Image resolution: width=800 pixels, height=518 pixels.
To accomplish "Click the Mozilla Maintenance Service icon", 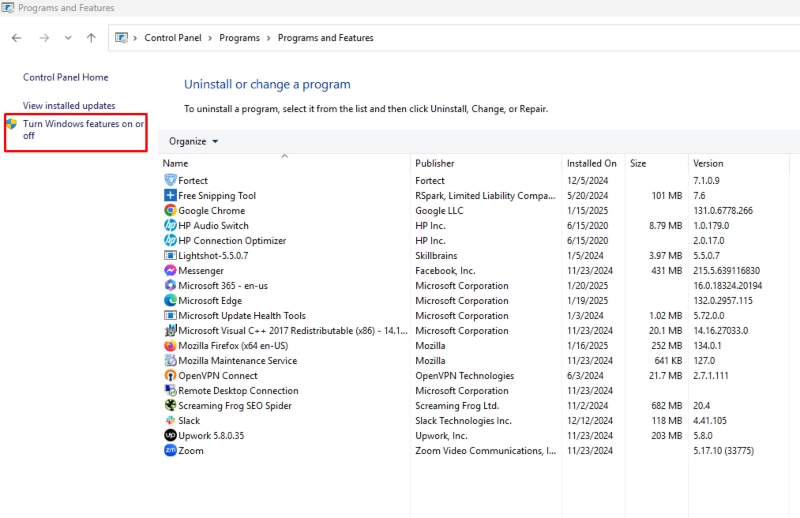I will pos(170,360).
